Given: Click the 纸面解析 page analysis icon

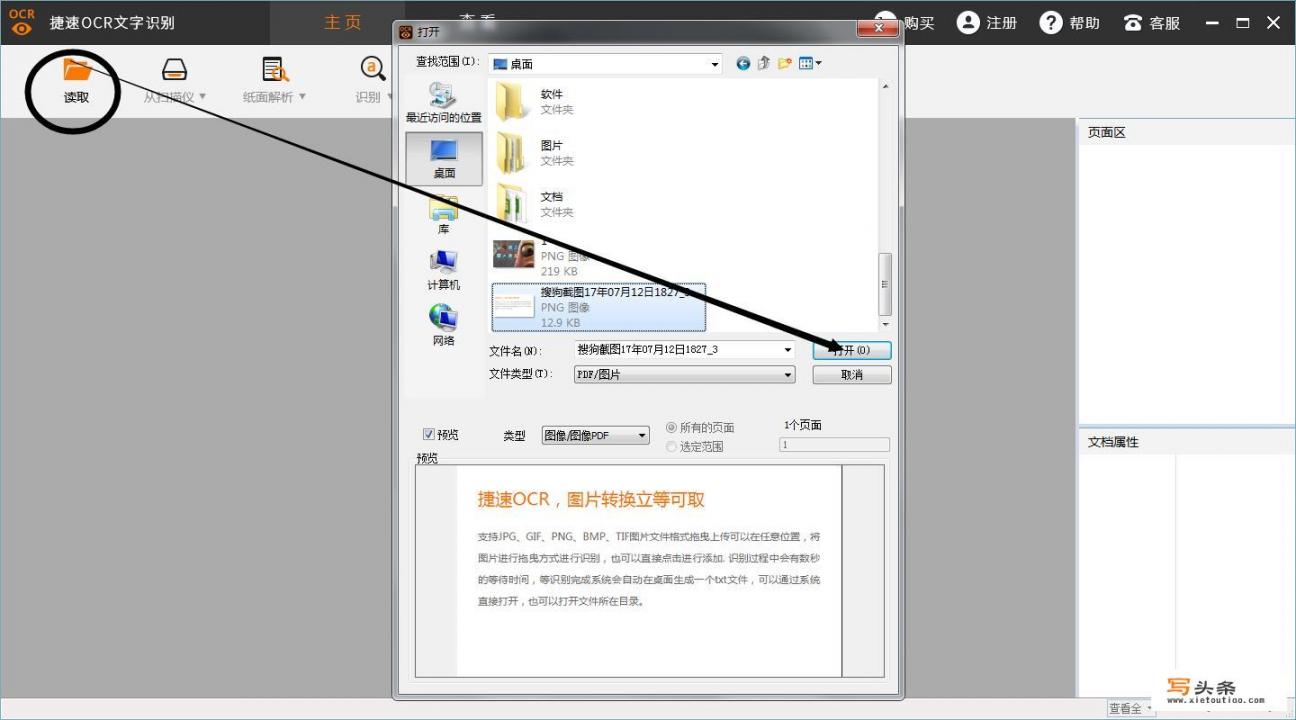Looking at the screenshot, I should point(274,69).
